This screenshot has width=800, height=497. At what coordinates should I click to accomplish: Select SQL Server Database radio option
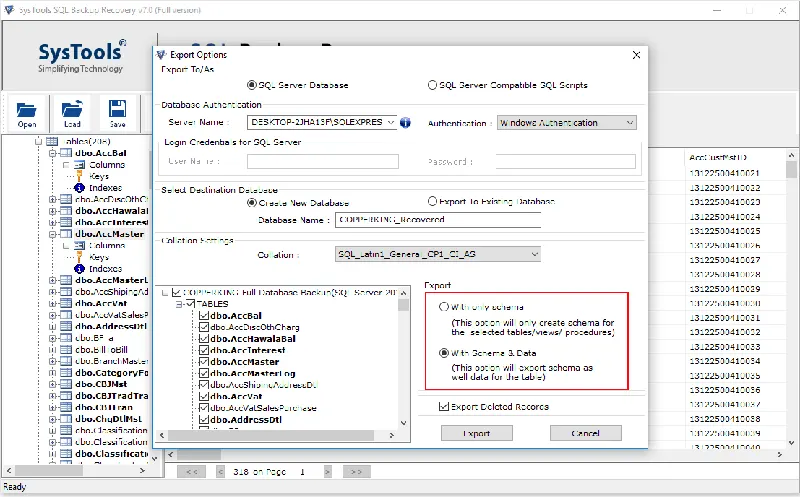[x=252, y=85]
